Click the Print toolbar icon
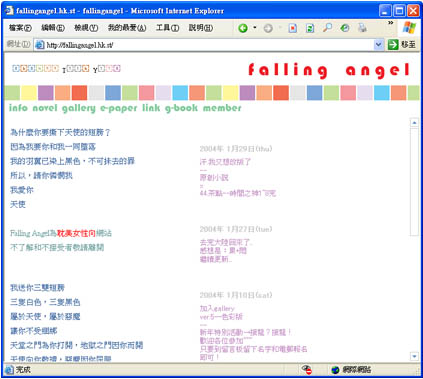 pos(362,28)
